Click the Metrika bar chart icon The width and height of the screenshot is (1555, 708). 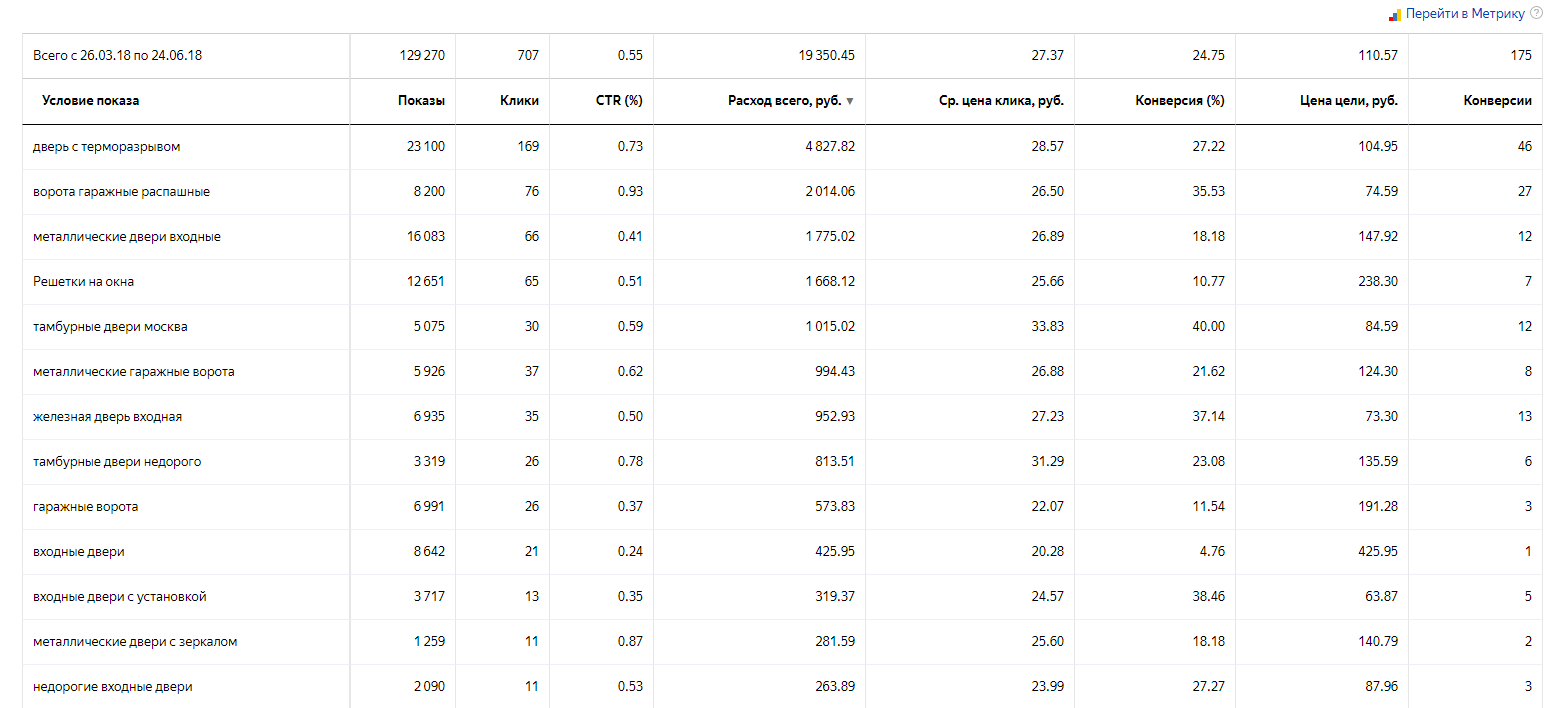coord(1395,15)
